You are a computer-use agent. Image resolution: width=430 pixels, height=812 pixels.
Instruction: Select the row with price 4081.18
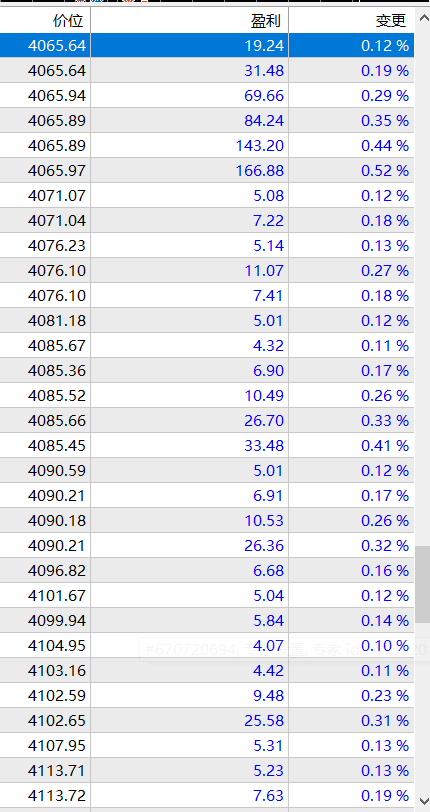click(207, 321)
